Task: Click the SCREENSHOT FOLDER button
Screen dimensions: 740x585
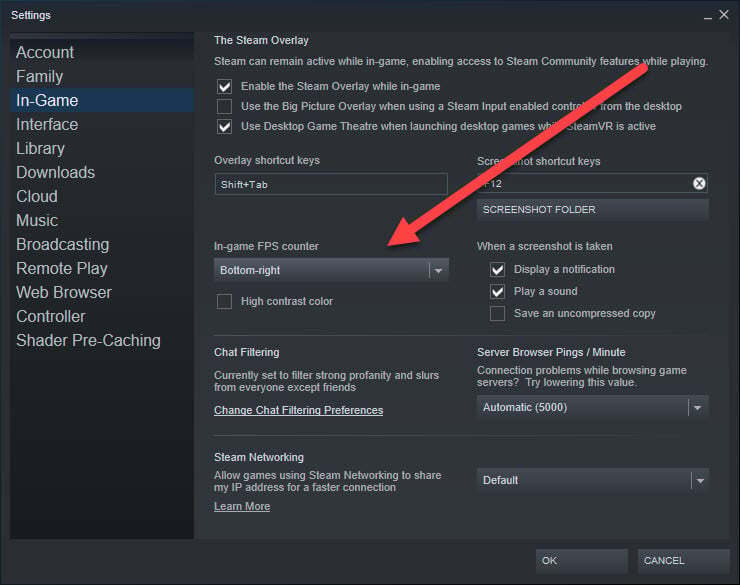Action: [592, 209]
